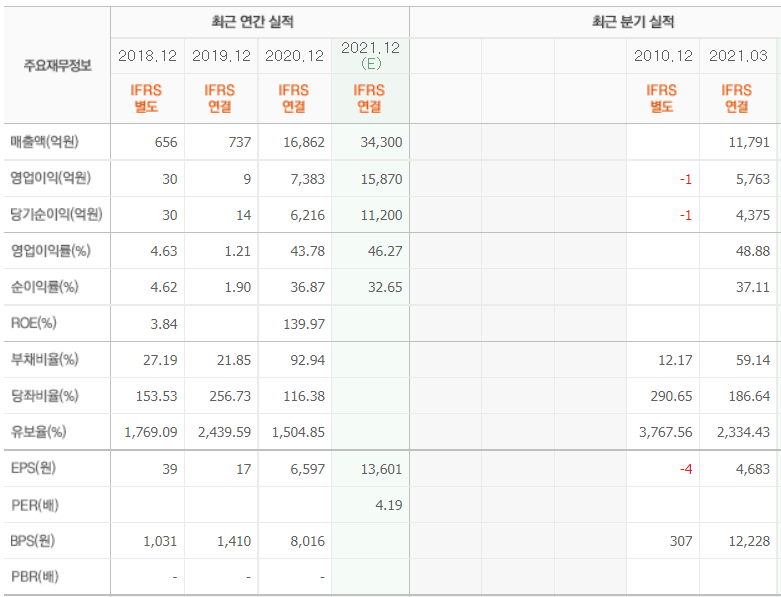Click the BPS value 307
The width and height of the screenshot is (781, 597).
(681, 541)
